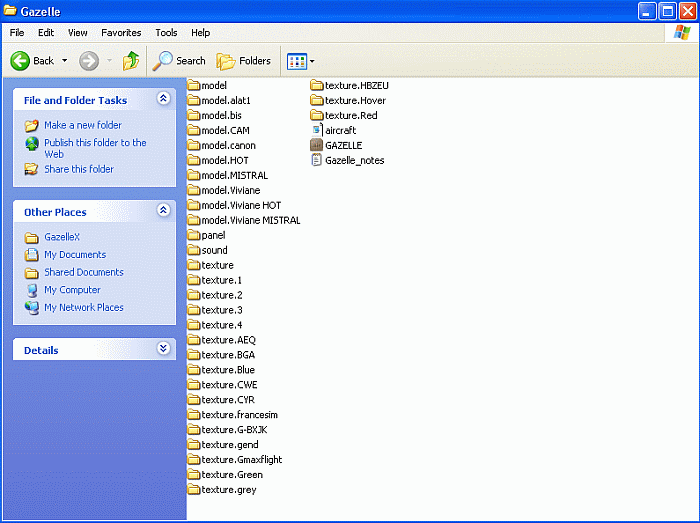Toggle the Folders tree pane
Screen dimensions: 700x523
244,61
